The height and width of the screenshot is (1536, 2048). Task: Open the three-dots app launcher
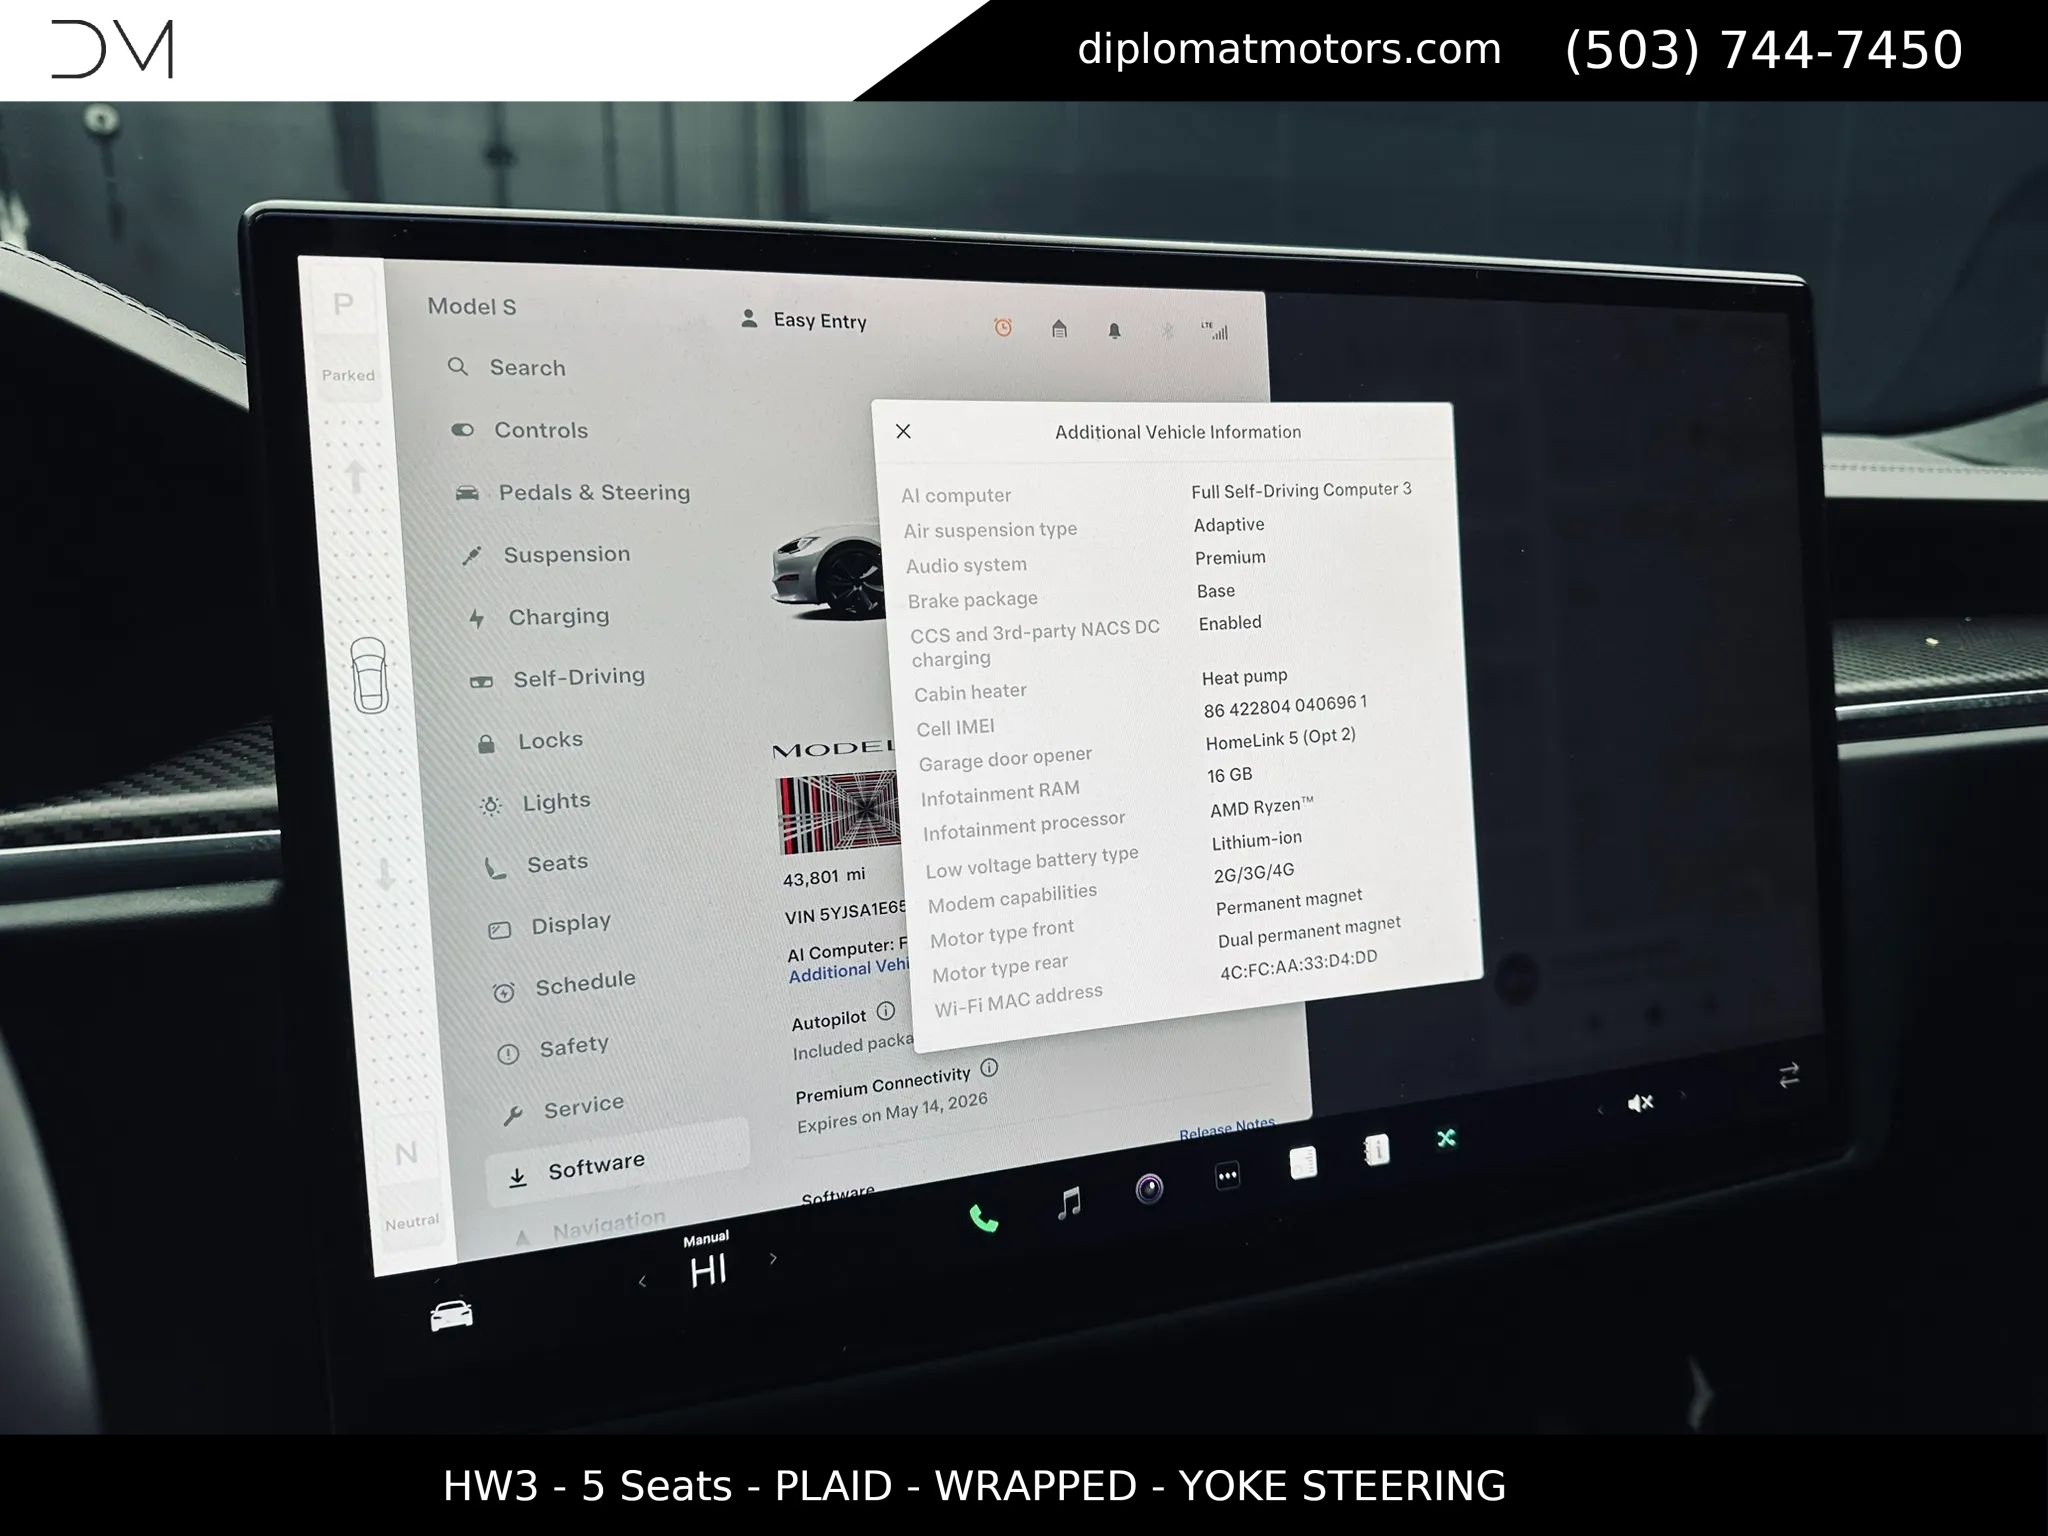[1227, 1176]
